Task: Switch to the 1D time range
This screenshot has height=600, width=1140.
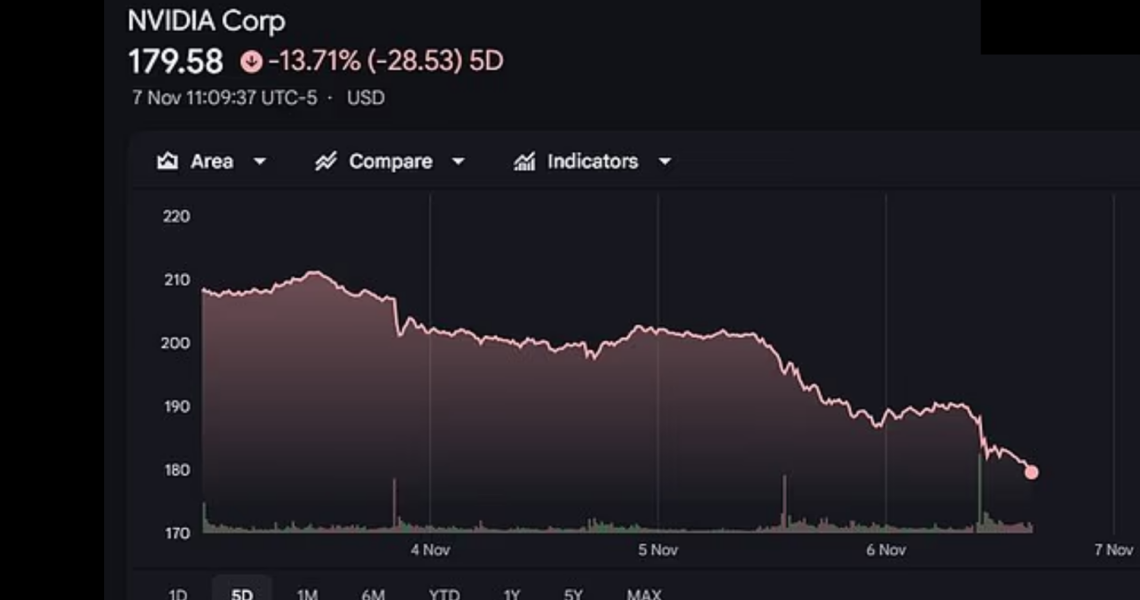Action: pyautogui.click(x=176, y=594)
